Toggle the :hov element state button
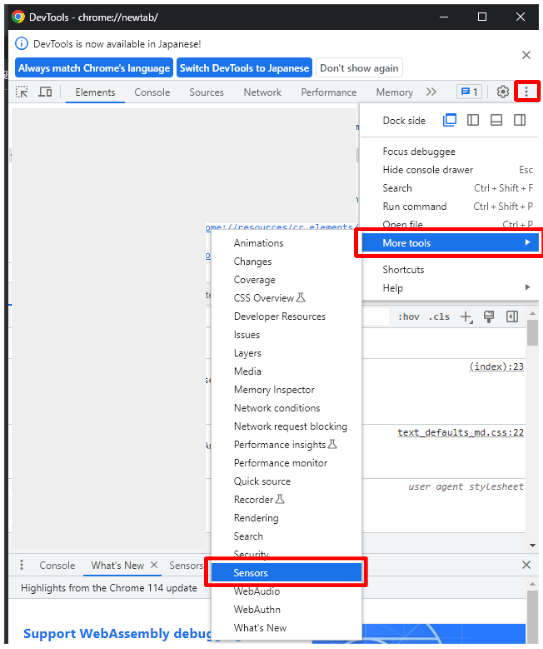This screenshot has height=649, width=543. tap(409, 317)
